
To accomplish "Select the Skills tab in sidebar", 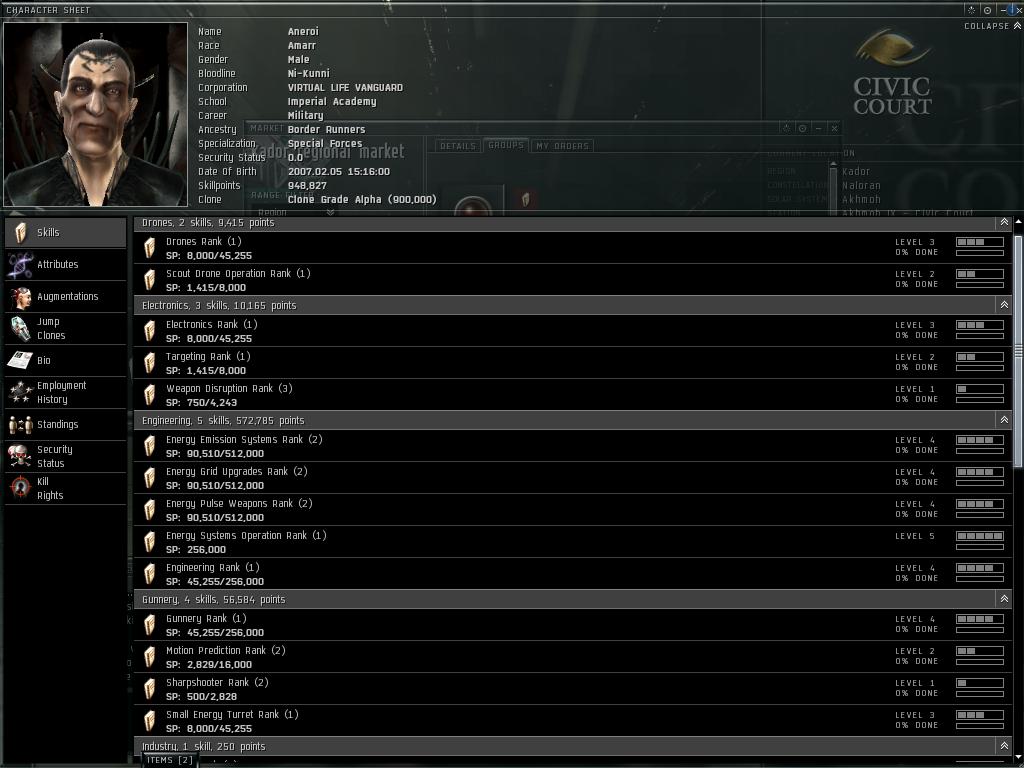I will (x=65, y=232).
